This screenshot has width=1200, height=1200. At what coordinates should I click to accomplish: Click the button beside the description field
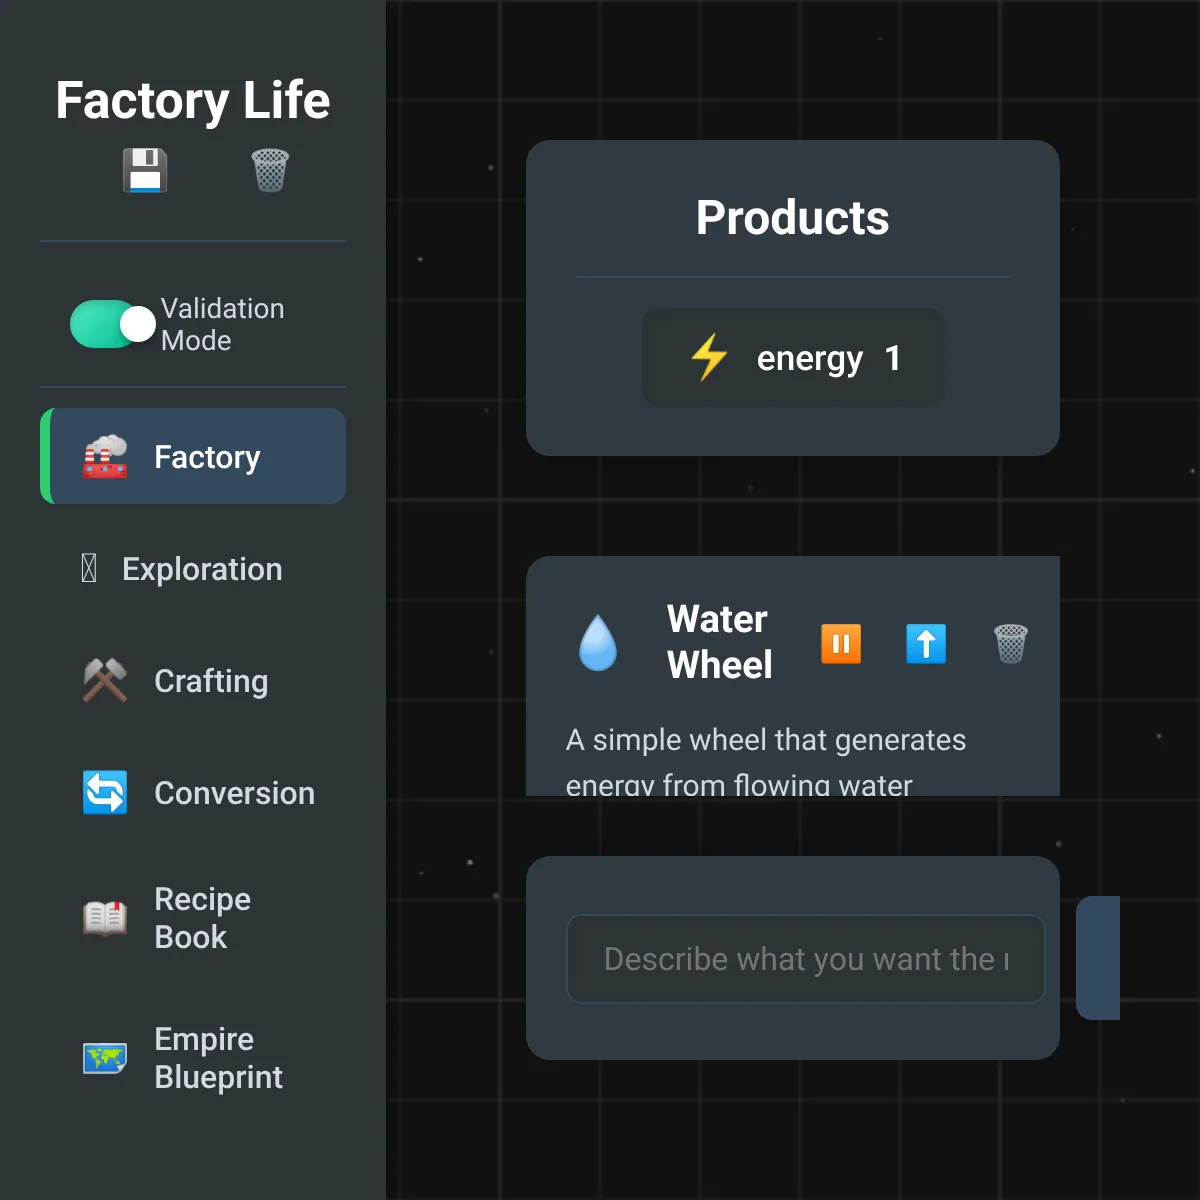pos(1098,958)
